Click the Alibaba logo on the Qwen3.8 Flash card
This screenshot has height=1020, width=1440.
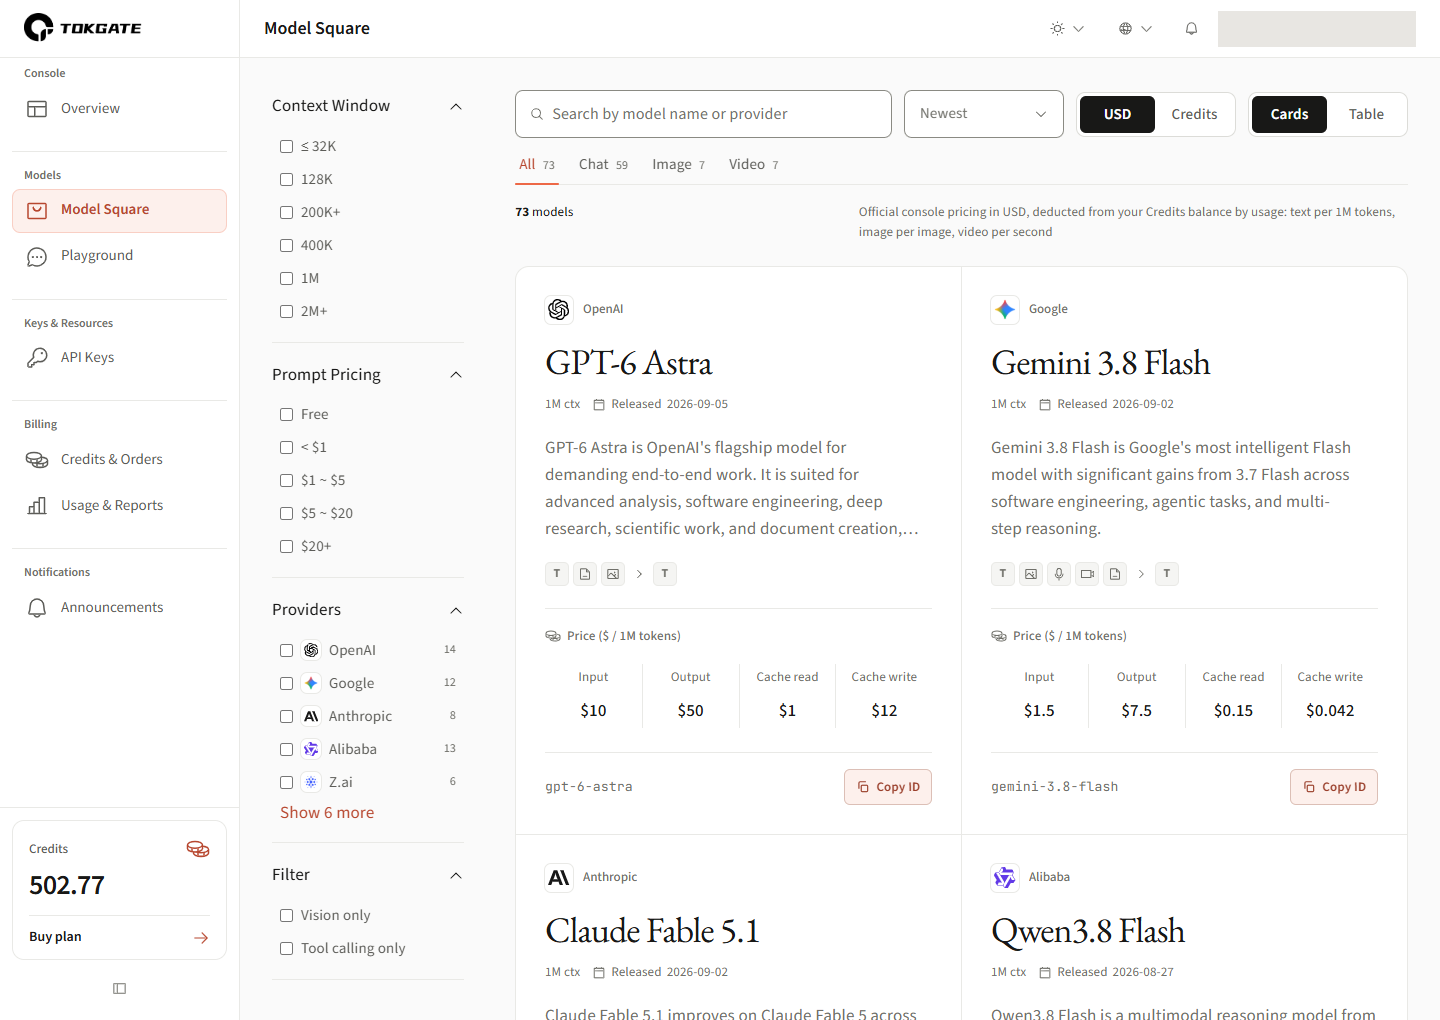[1005, 878]
